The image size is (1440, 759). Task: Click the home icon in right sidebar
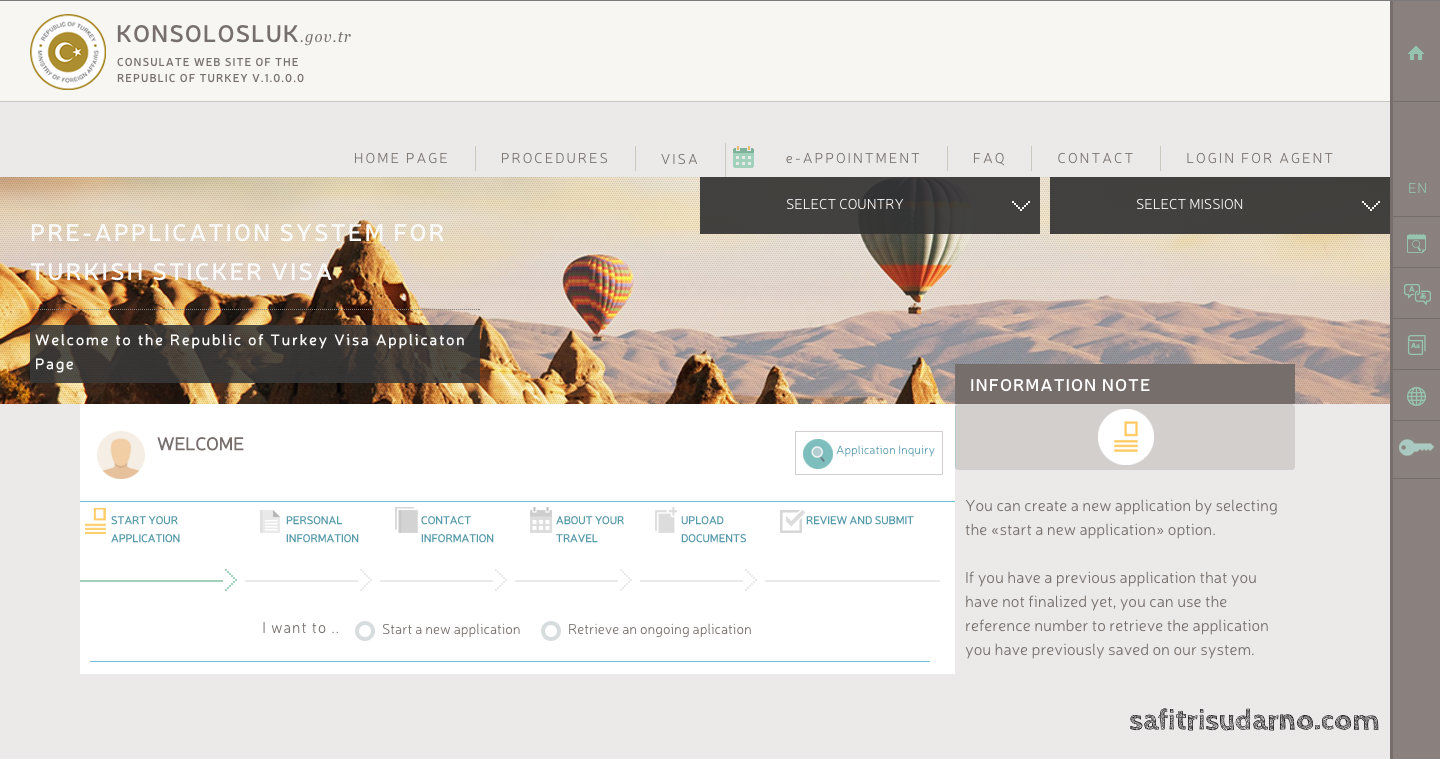coord(1415,54)
